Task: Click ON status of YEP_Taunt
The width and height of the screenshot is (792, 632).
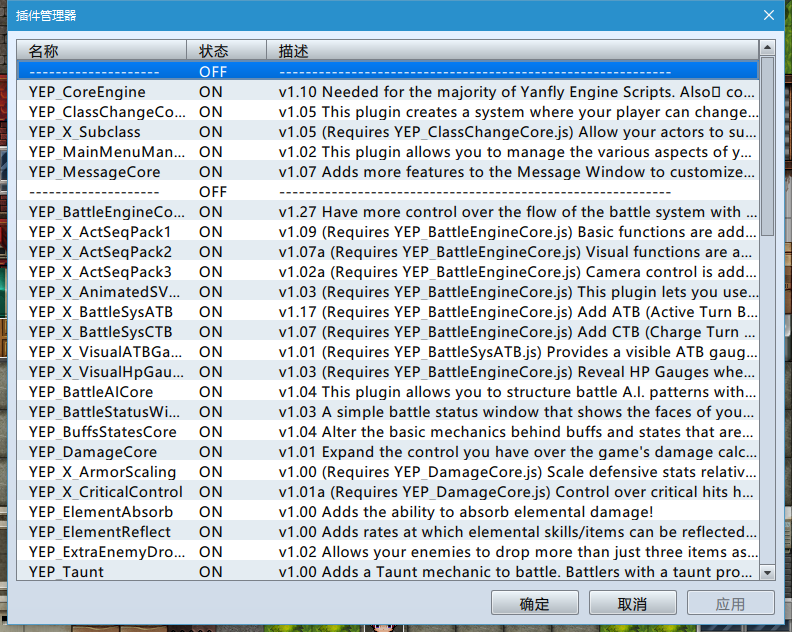Action: [x=211, y=572]
